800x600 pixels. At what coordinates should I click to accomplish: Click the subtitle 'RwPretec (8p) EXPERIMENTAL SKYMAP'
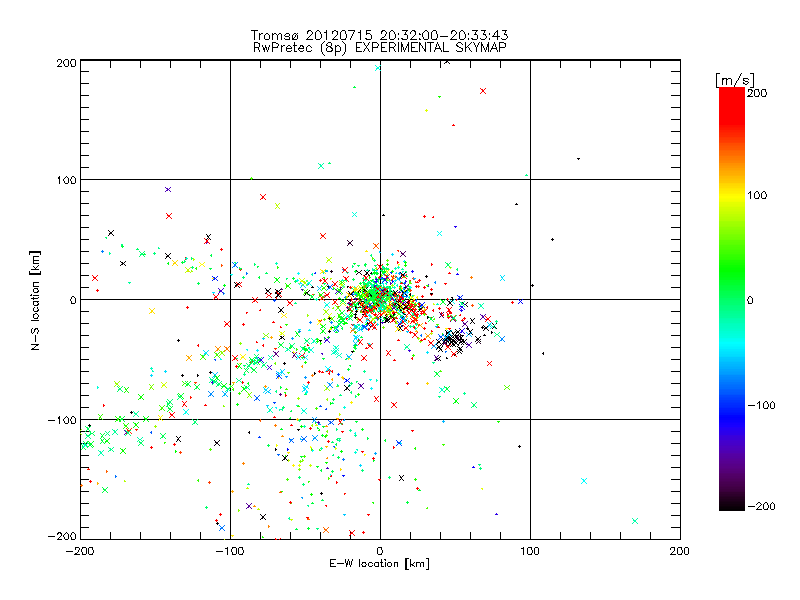coord(380,48)
